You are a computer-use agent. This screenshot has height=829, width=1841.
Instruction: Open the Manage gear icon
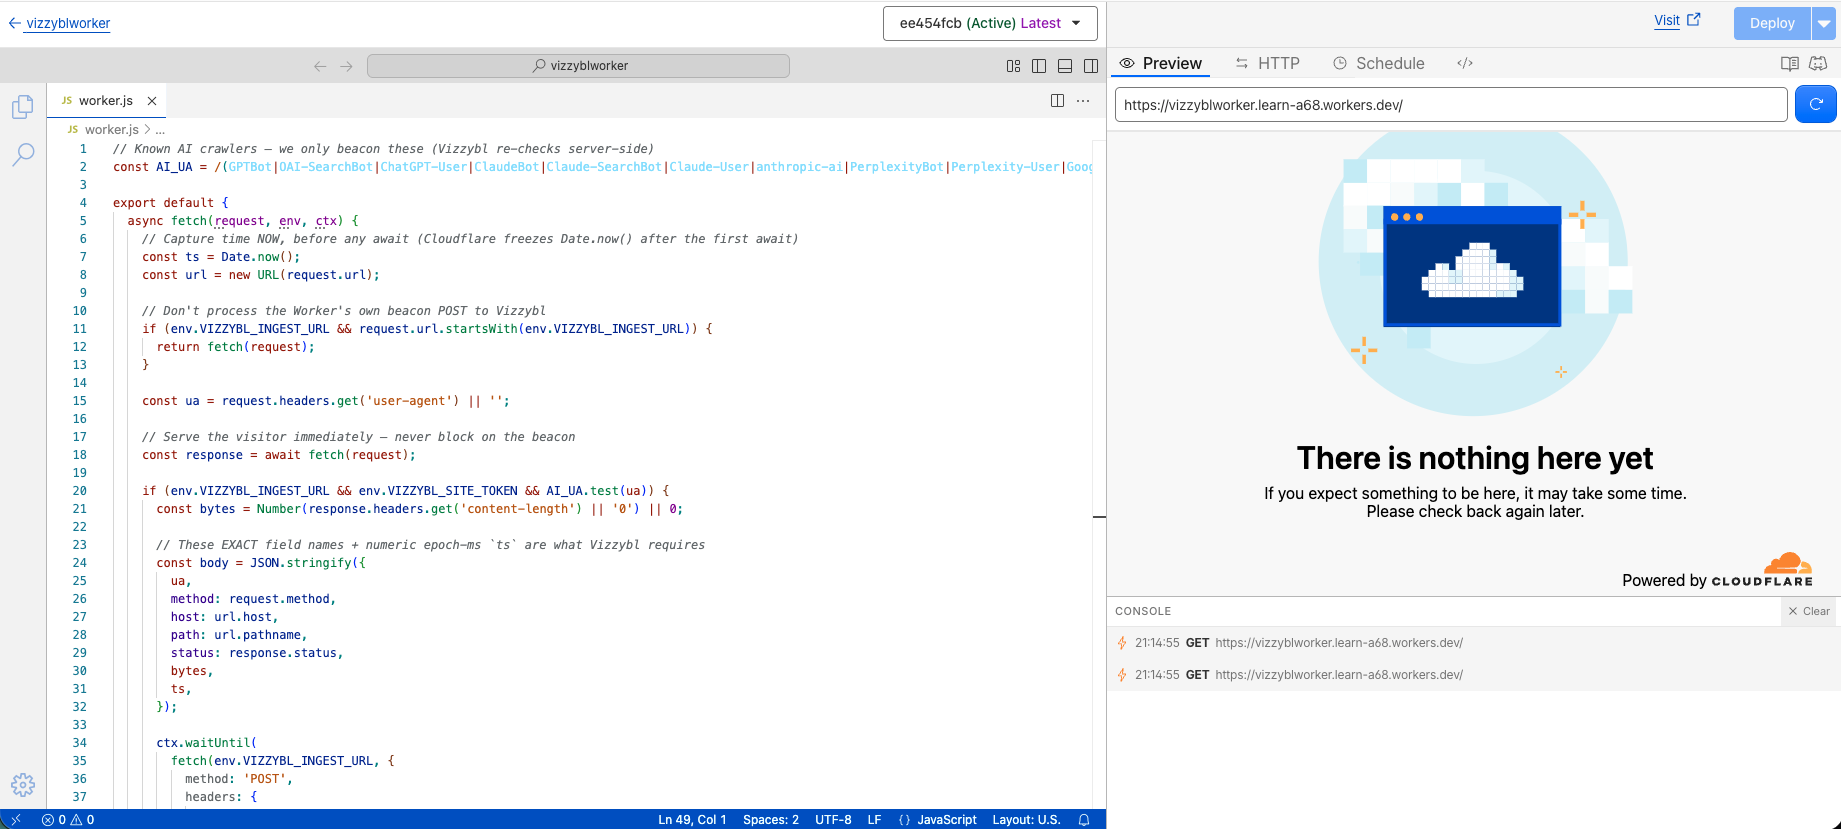click(x=23, y=785)
